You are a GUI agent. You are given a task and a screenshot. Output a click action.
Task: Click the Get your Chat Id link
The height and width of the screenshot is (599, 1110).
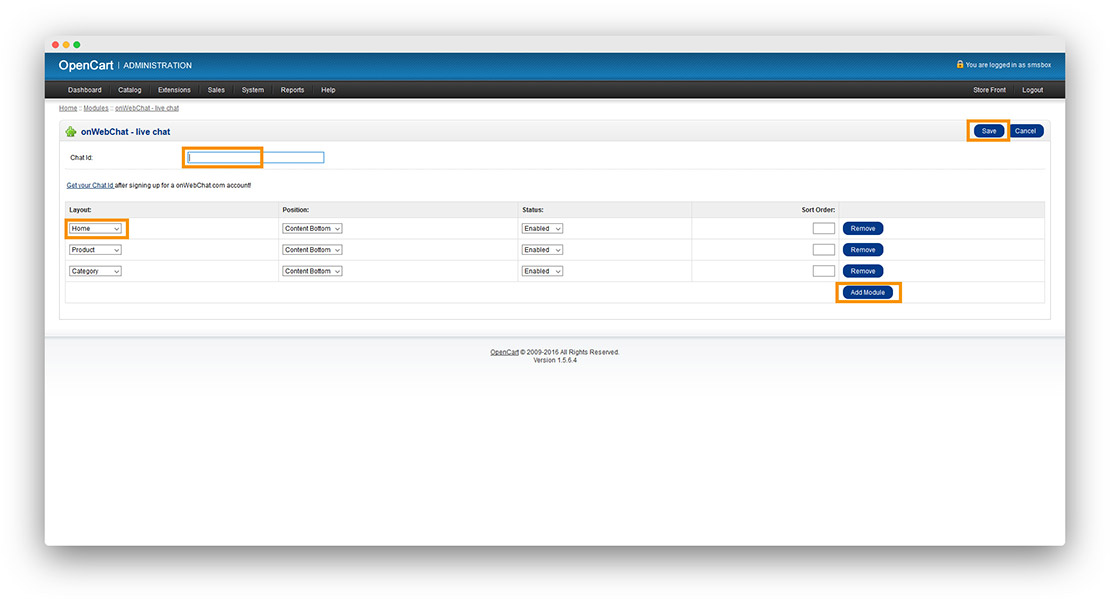click(x=88, y=184)
